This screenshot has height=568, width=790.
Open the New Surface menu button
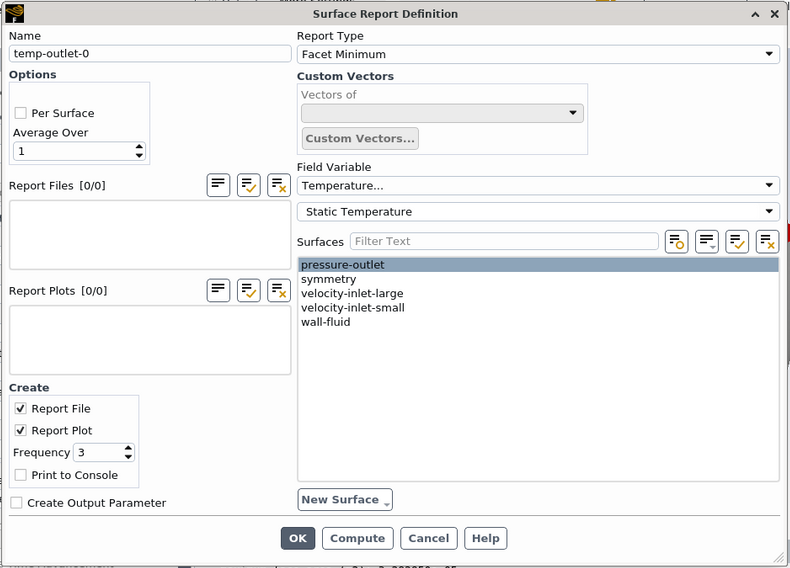pyautogui.click(x=345, y=500)
